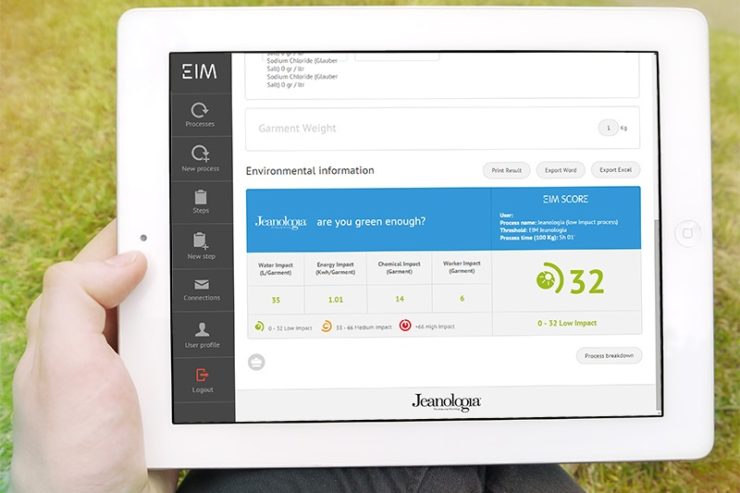Open the User profile icon
This screenshot has width=740, height=493.
click(x=202, y=329)
